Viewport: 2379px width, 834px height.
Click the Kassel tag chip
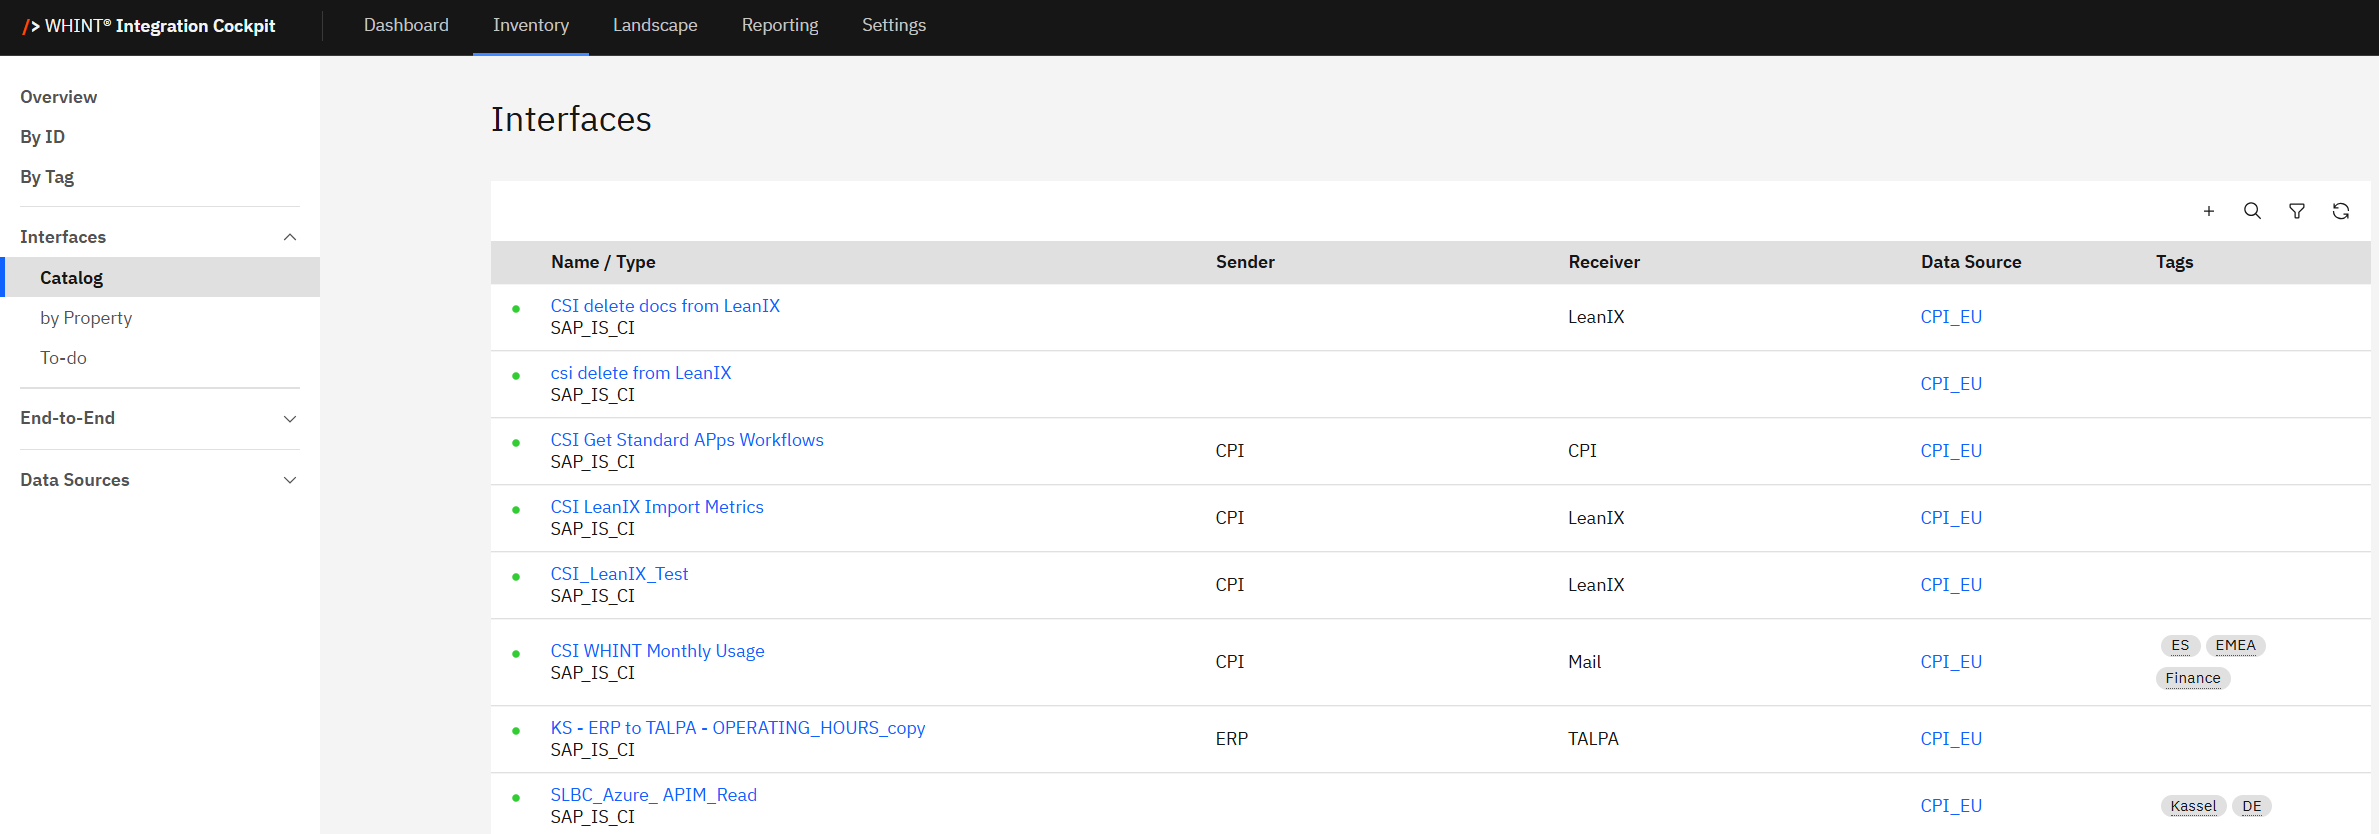(2193, 806)
